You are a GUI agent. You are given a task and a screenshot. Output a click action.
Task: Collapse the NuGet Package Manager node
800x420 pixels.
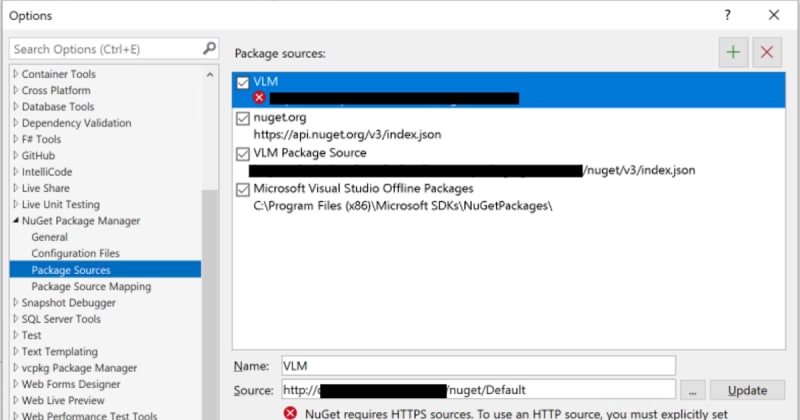coord(15,221)
